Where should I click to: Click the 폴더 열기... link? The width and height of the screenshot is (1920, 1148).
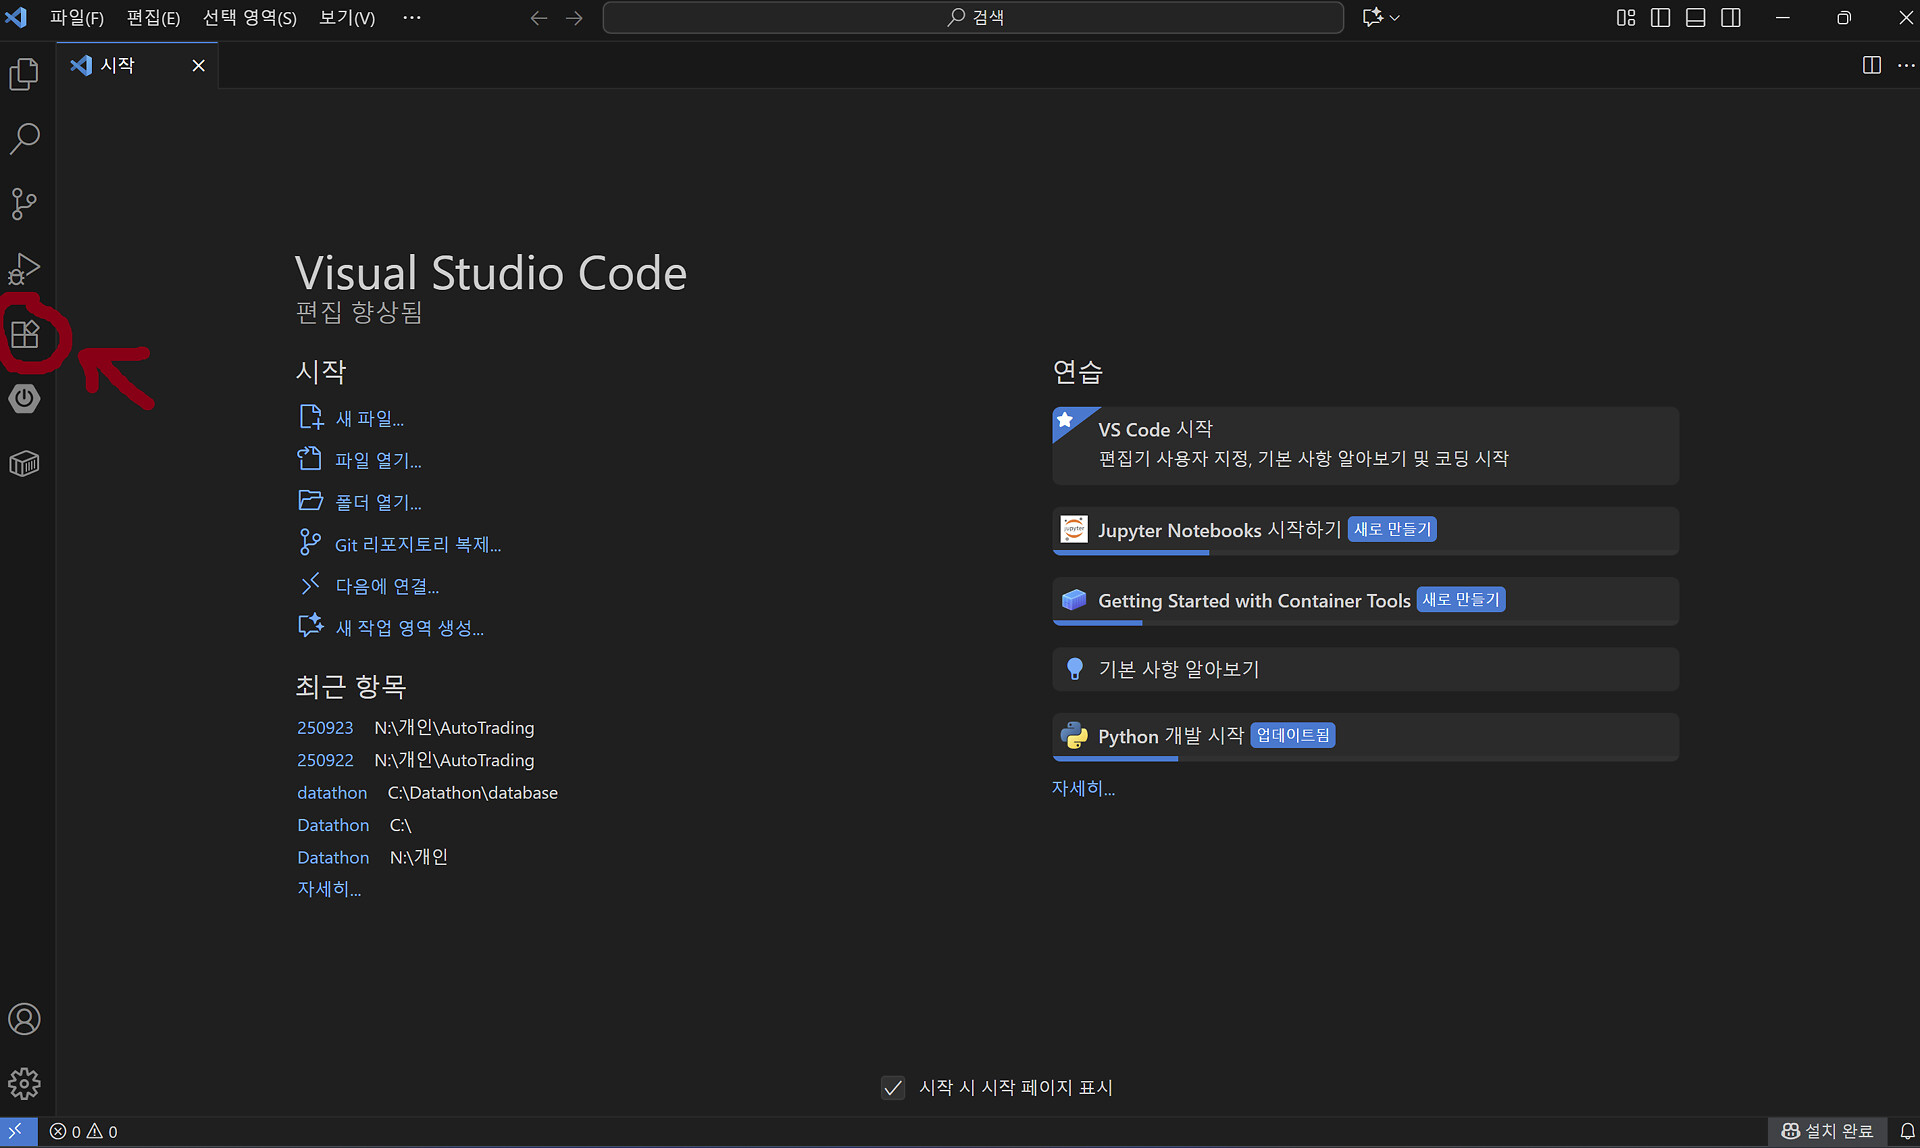click(377, 502)
